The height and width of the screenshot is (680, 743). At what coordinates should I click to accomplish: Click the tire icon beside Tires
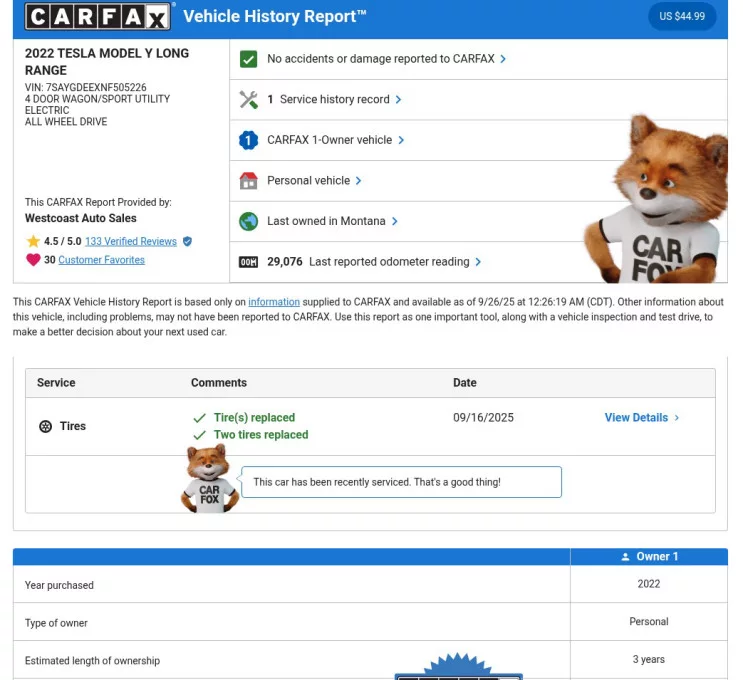tap(45, 426)
